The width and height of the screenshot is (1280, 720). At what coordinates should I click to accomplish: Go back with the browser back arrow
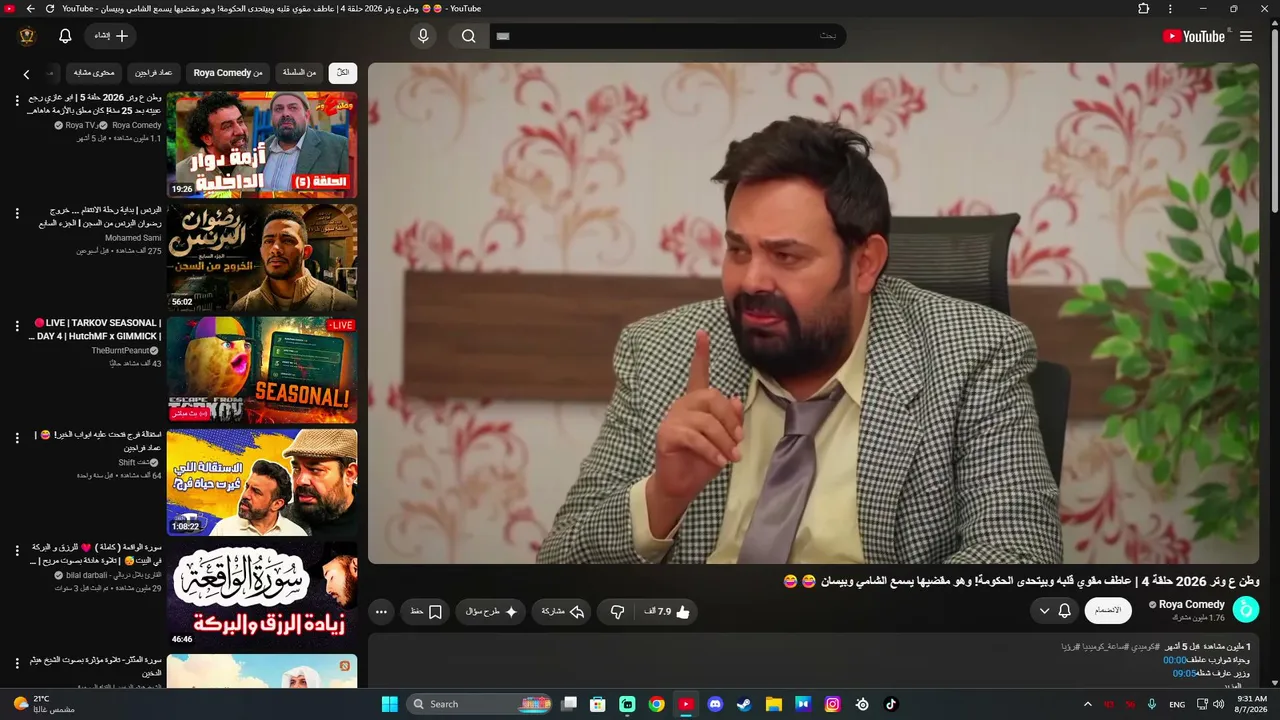(31, 9)
